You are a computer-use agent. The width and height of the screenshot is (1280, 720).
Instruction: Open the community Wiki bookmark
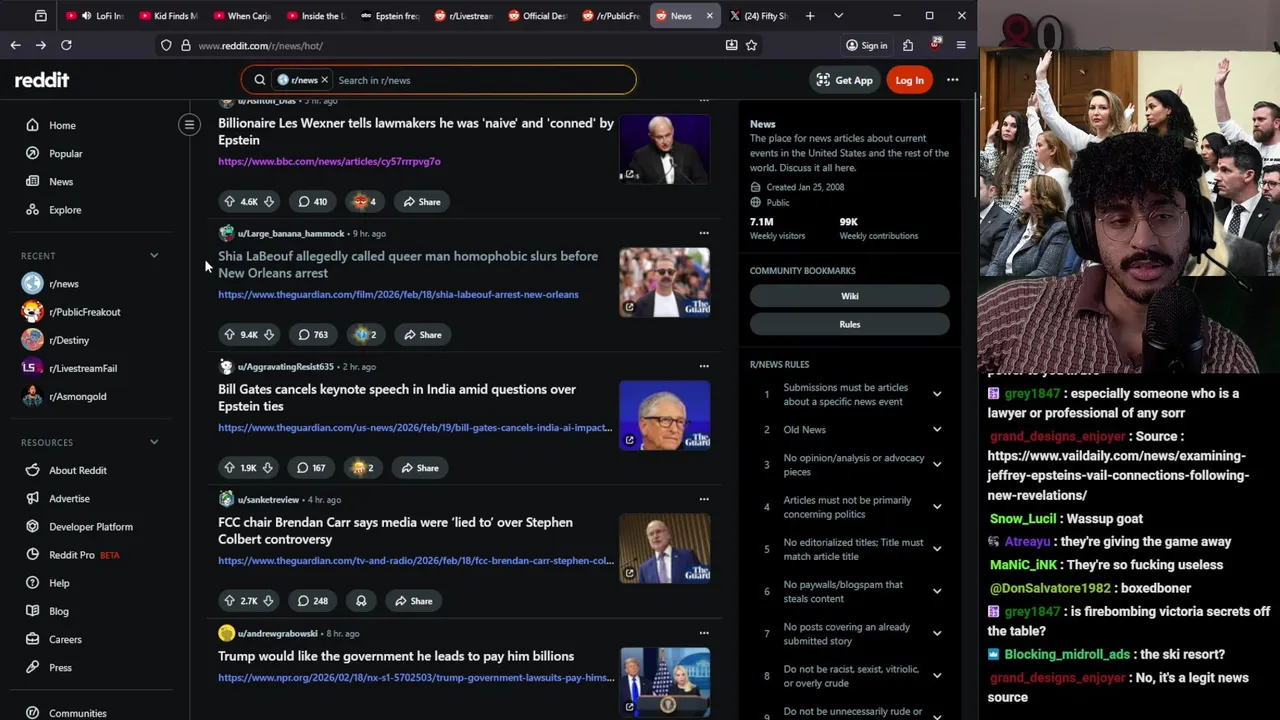pyautogui.click(x=849, y=296)
